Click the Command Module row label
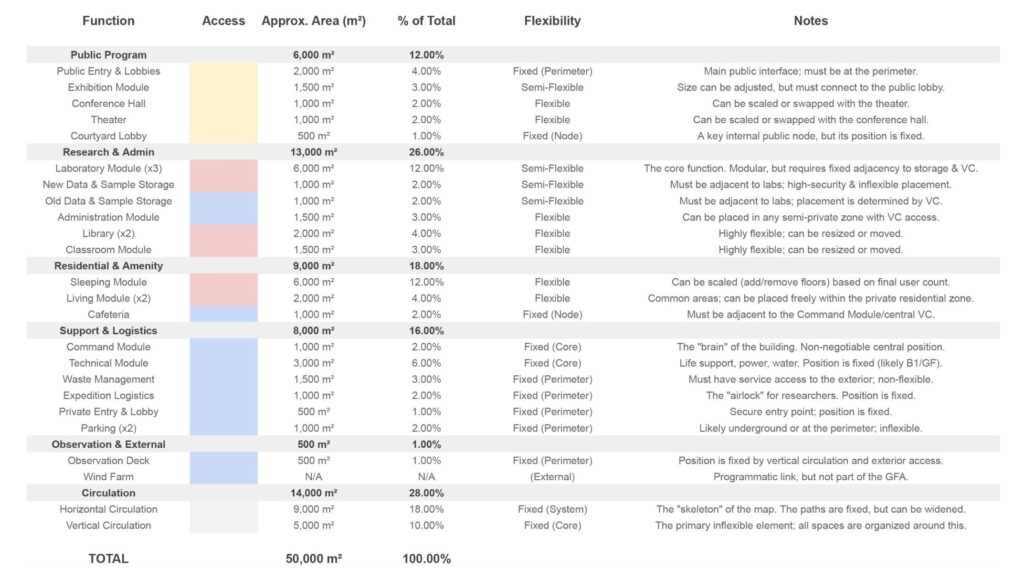The height and width of the screenshot is (580, 1024). point(108,347)
